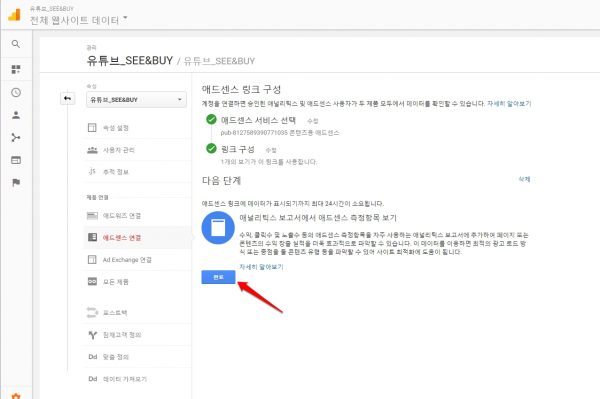Screen dimensions: 600x399
Task: Open the Acquisition branching sidebar icon
Action: [16, 137]
